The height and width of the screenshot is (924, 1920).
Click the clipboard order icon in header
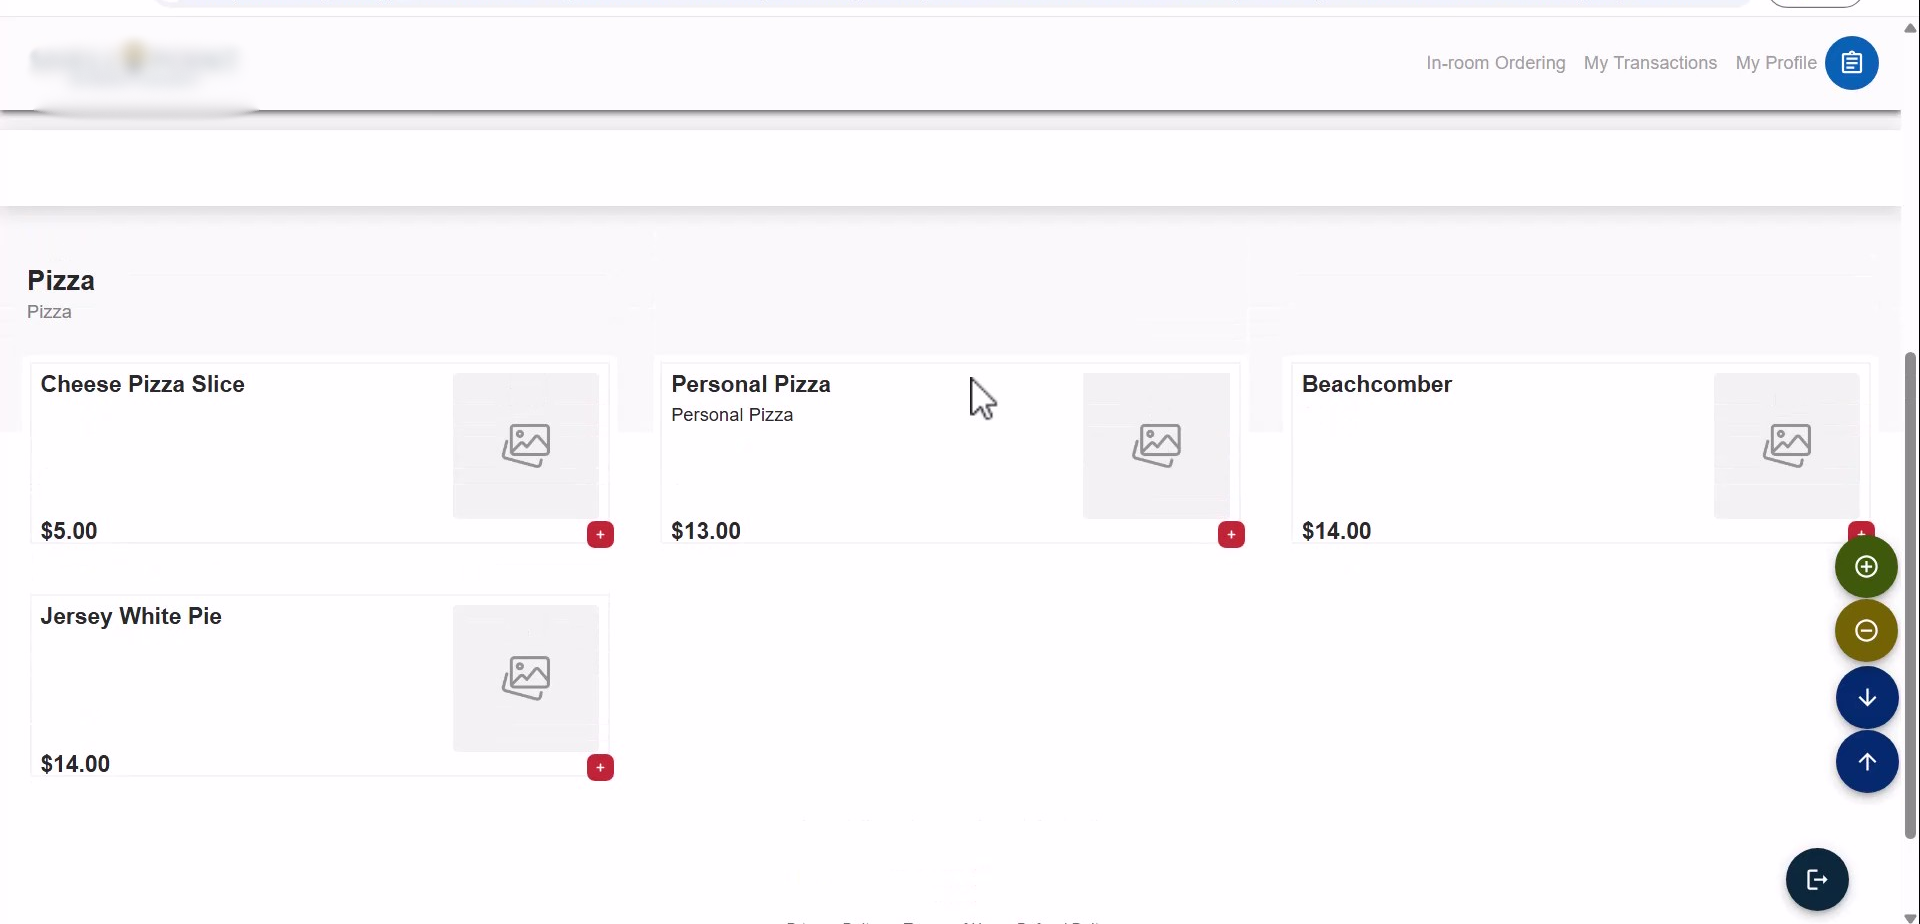point(1851,63)
